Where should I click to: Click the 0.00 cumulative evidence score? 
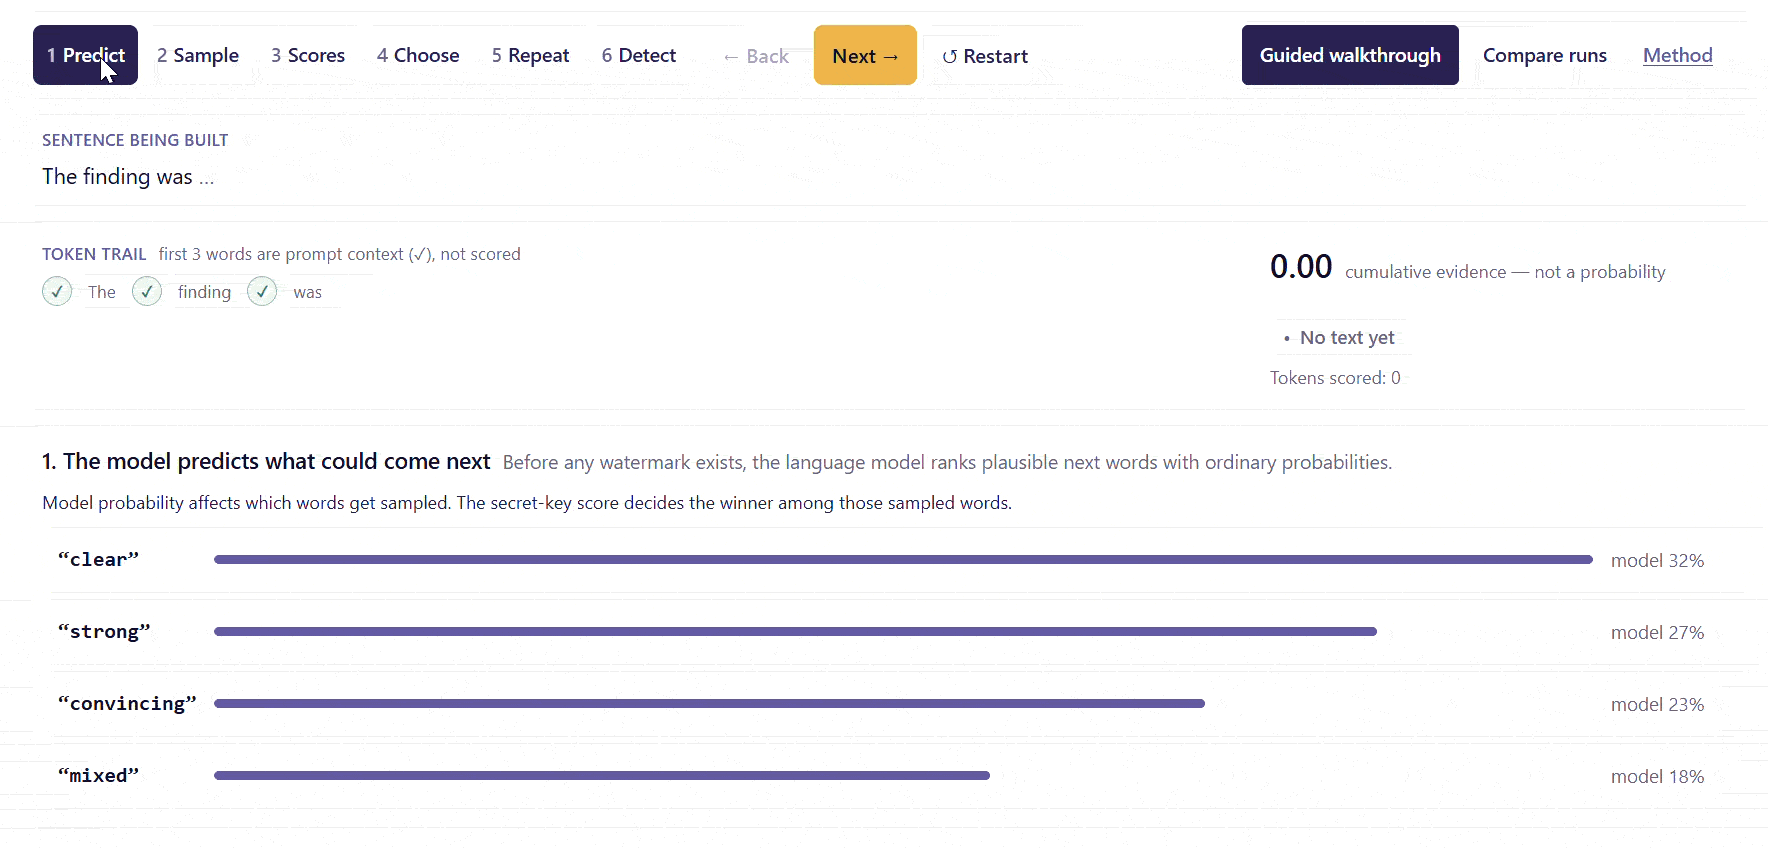pyautogui.click(x=1301, y=267)
